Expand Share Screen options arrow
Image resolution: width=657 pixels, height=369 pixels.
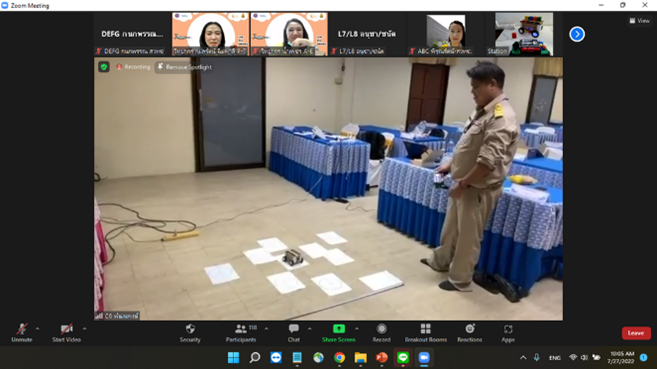[x=357, y=329]
